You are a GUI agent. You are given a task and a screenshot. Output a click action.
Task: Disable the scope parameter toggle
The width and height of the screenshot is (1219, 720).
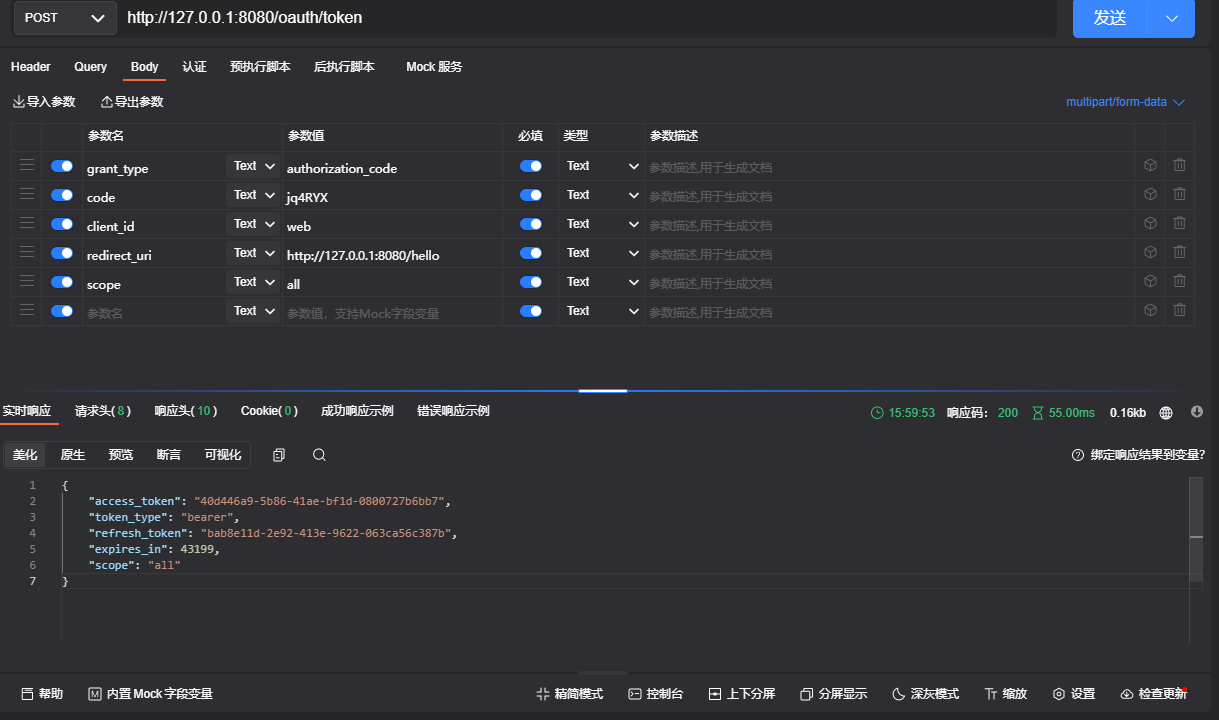point(62,282)
